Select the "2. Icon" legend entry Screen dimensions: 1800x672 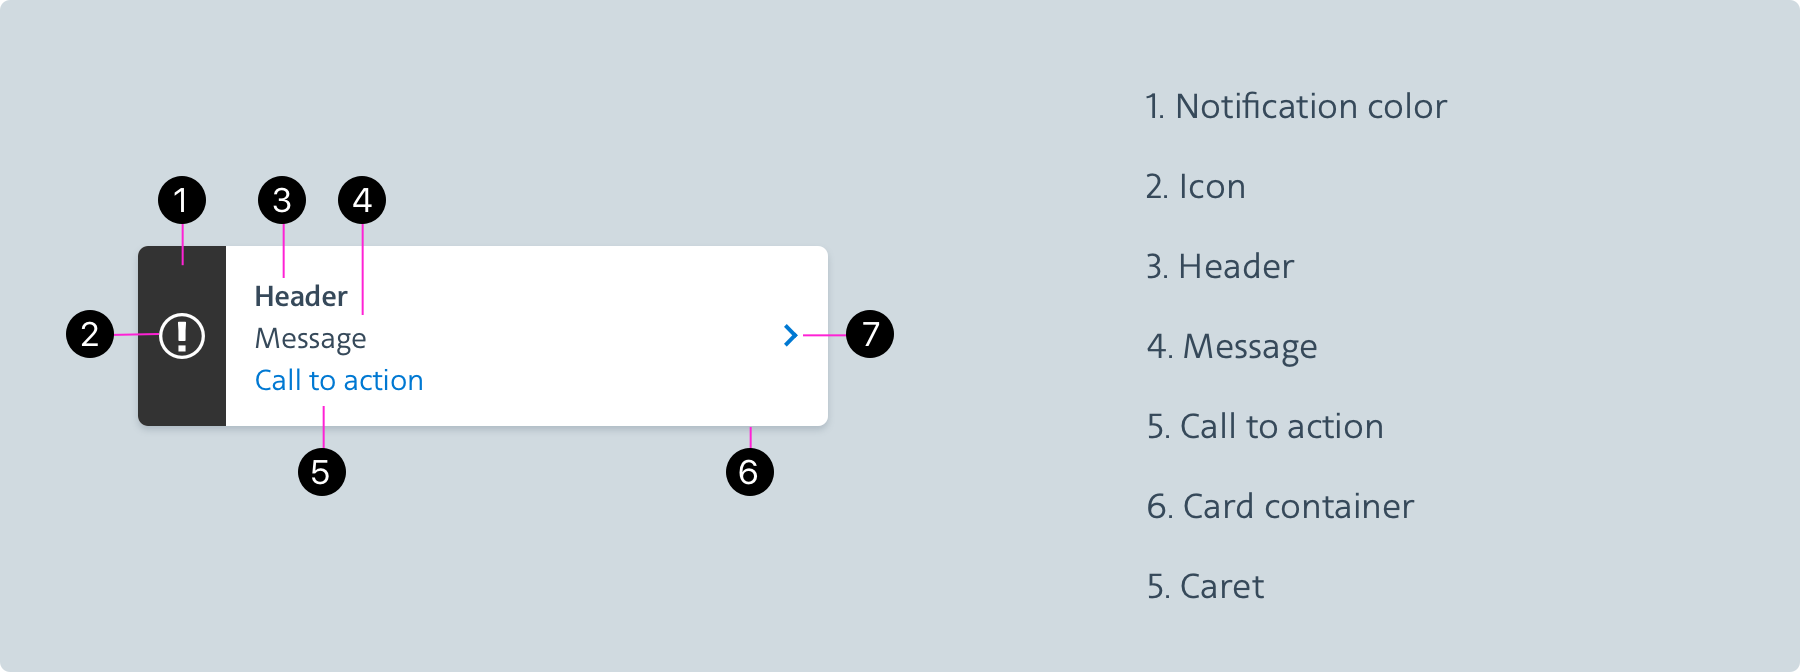pyautogui.click(x=1196, y=187)
